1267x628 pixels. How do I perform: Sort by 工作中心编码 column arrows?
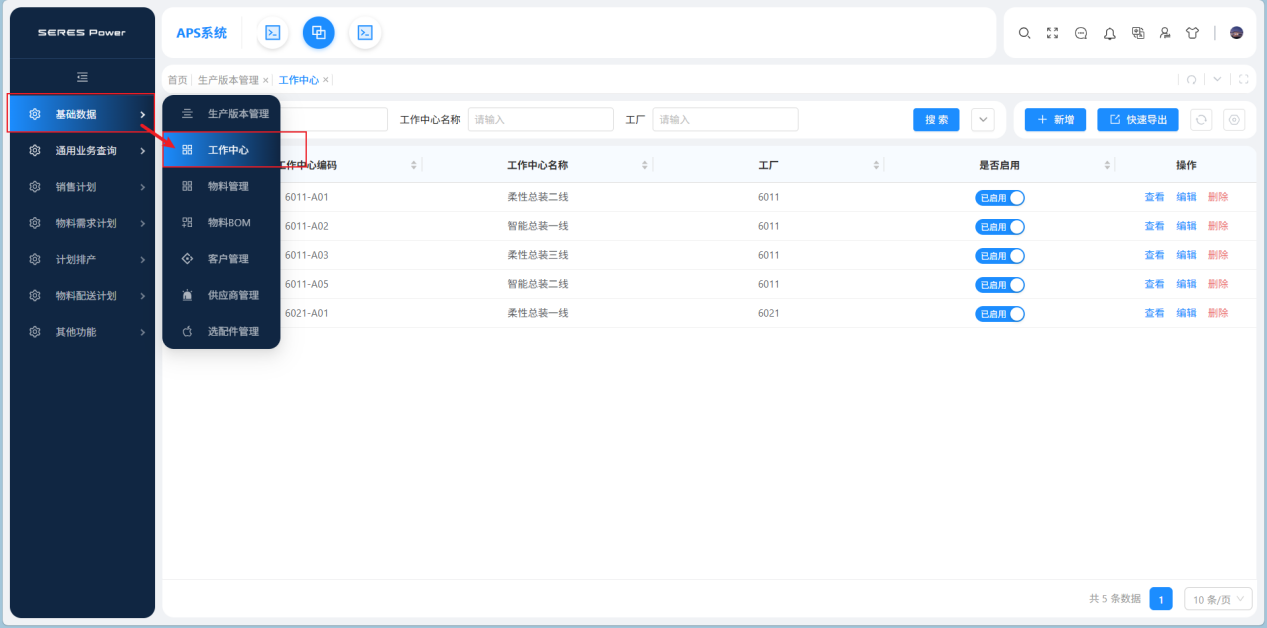click(x=414, y=165)
